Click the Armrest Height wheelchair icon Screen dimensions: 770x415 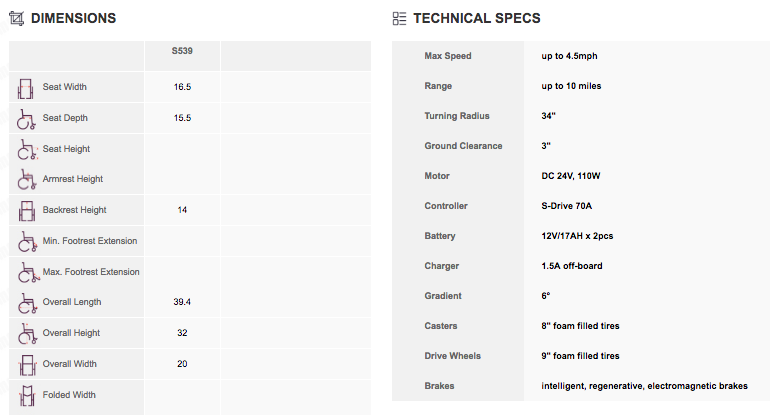click(x=27, y=180)
